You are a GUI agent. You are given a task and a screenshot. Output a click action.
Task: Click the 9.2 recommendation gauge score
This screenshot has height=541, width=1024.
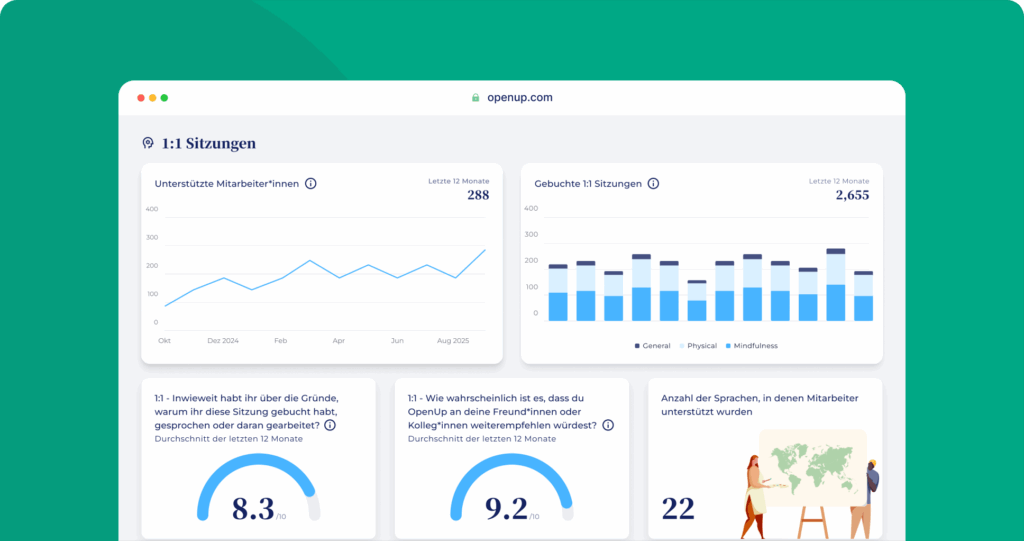pos(506,509)
